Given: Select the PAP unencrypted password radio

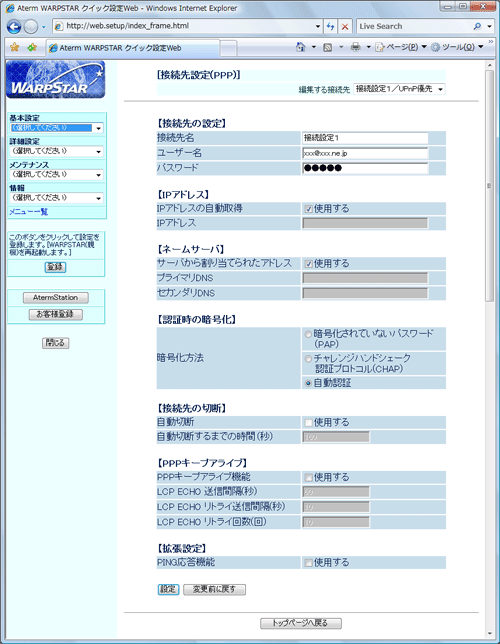Looking at the screenshot, I should [308, 334].
